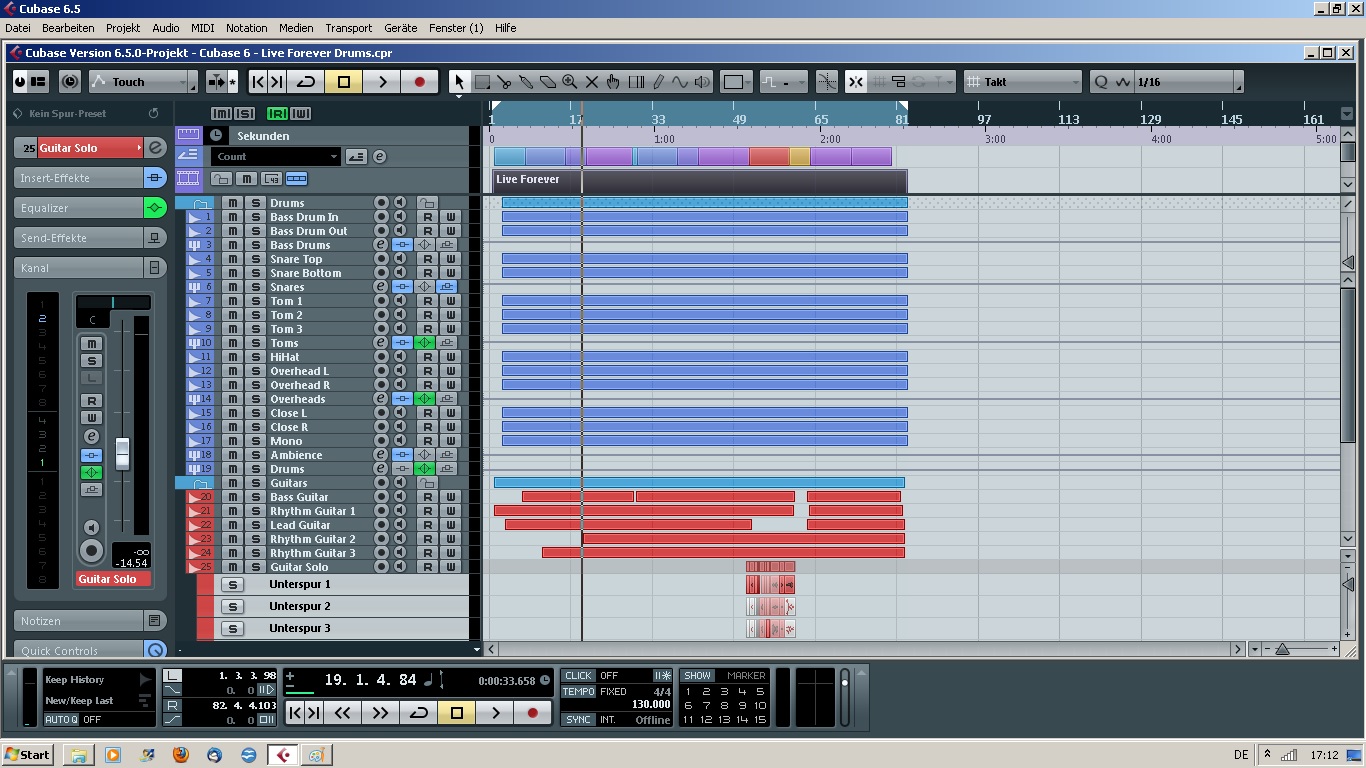The width and height of the screenshot is (1366, 768).
Task: Toggle global Write automation button above tracks
Action: tap(301, 114)
